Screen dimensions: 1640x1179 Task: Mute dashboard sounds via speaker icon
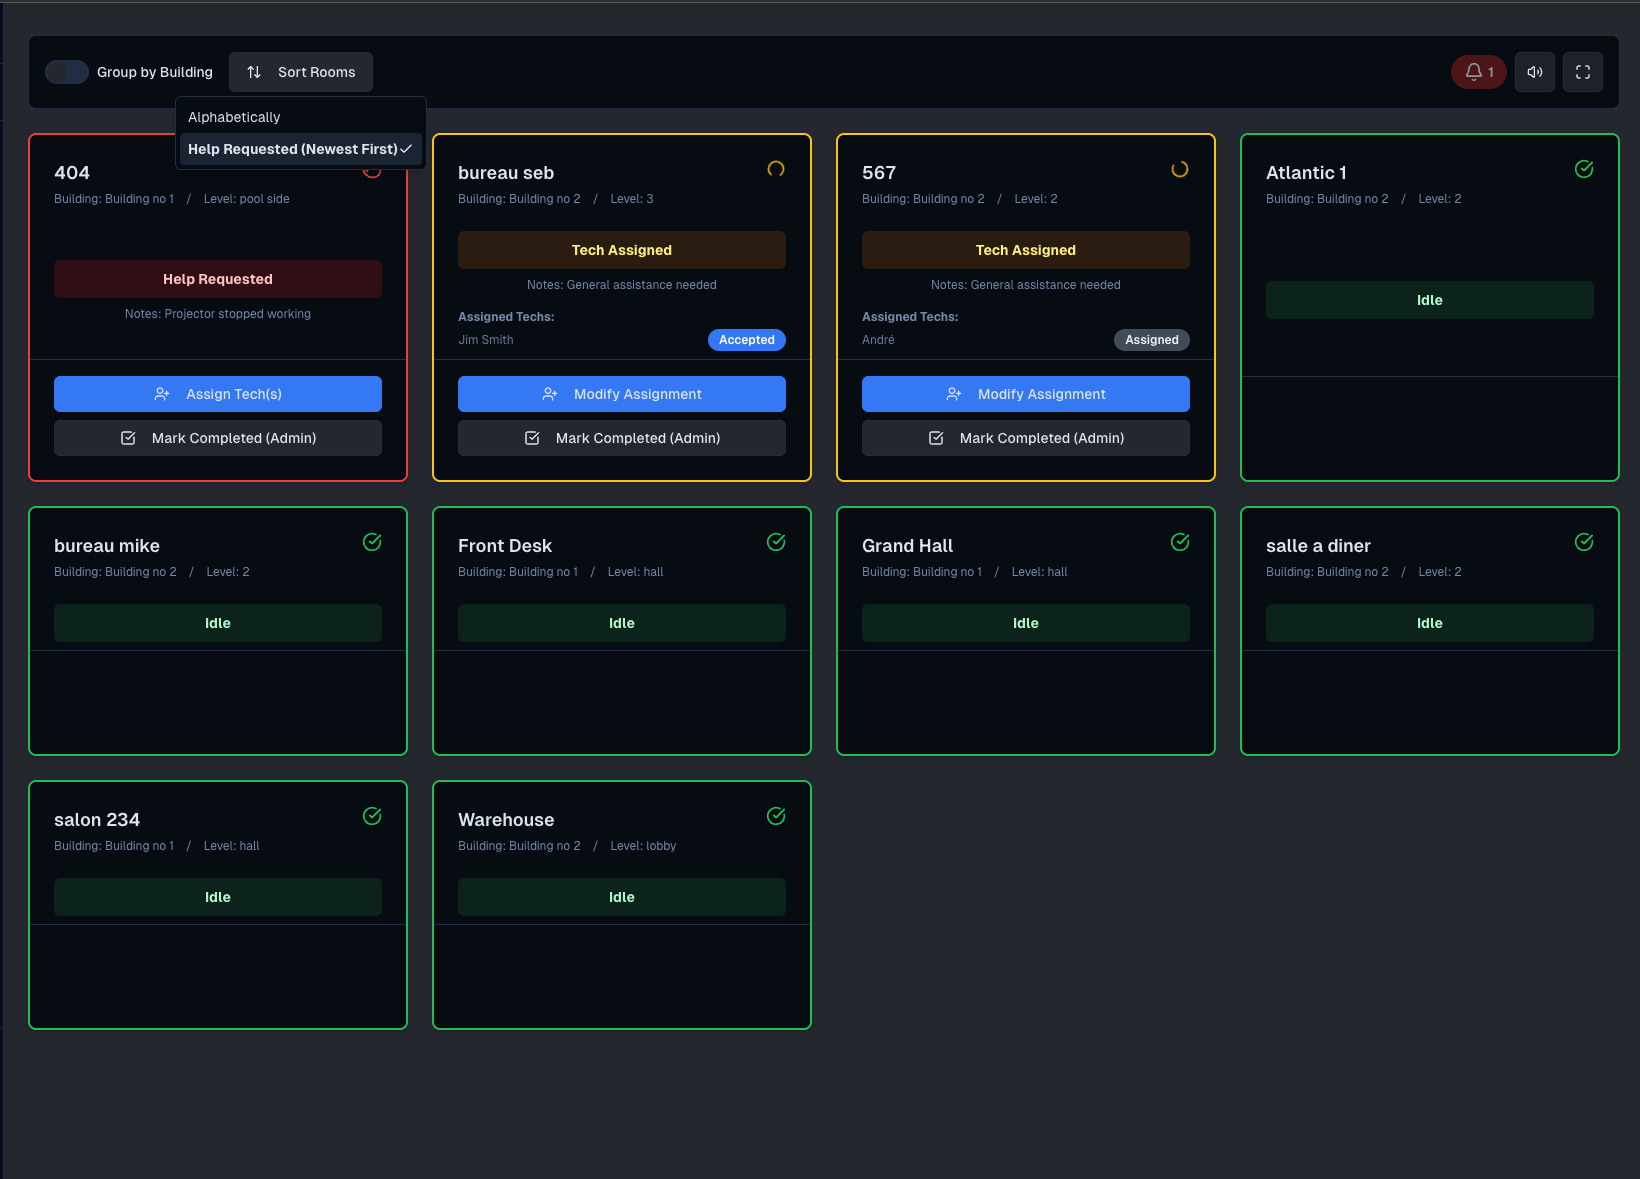point(1534,72)
